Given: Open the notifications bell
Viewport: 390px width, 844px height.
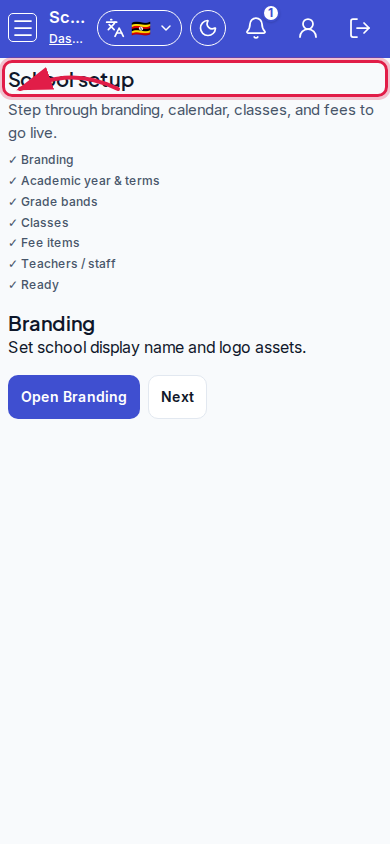Looking at the screenshot, I should [256, 28].
